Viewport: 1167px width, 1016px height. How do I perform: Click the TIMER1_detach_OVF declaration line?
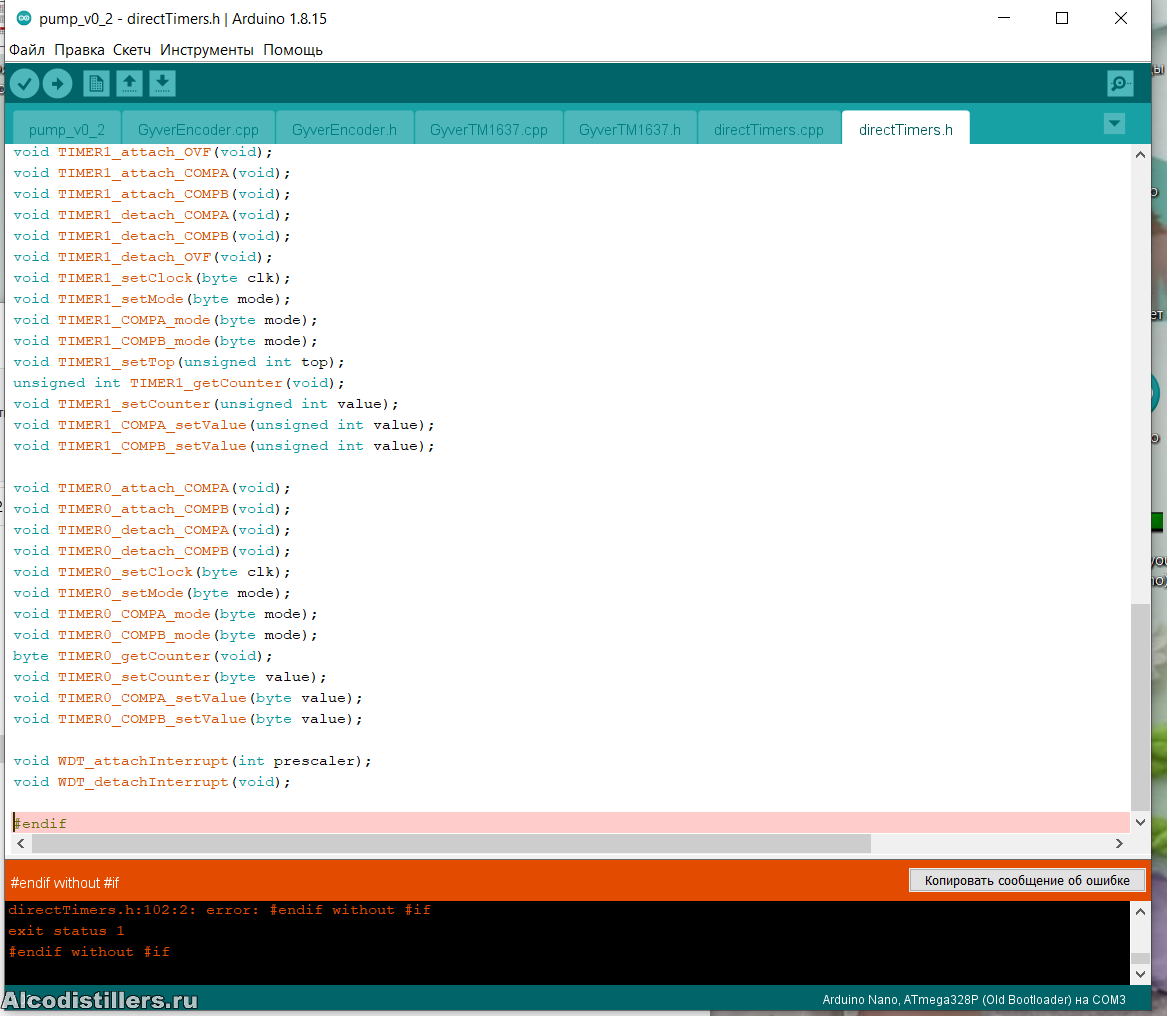(x=143, y=257)
